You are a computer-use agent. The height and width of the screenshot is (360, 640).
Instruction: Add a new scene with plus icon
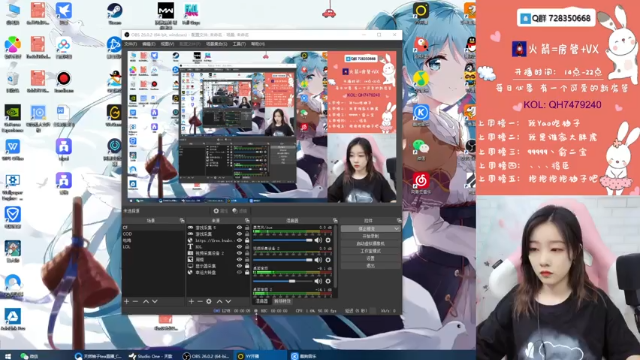(x=127, y=301)
